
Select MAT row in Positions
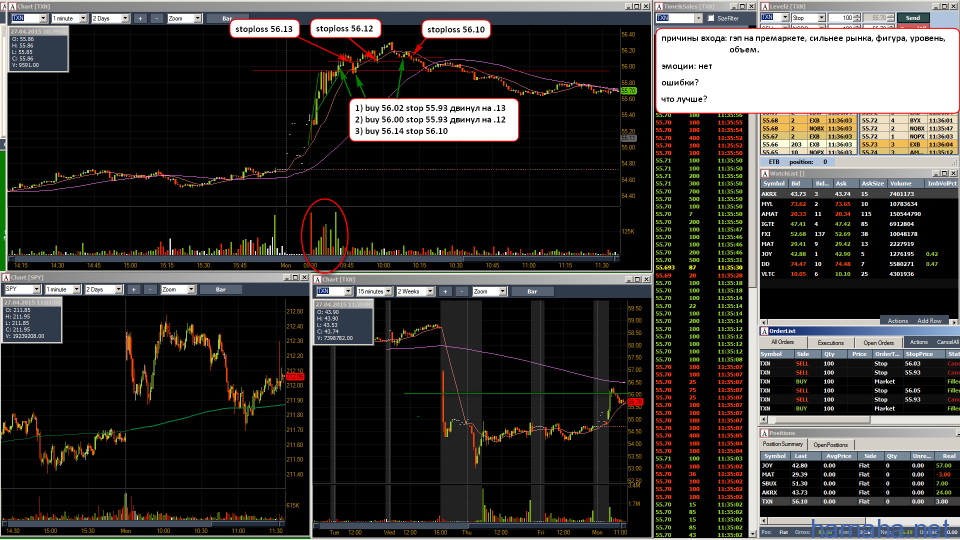[860, 474]
